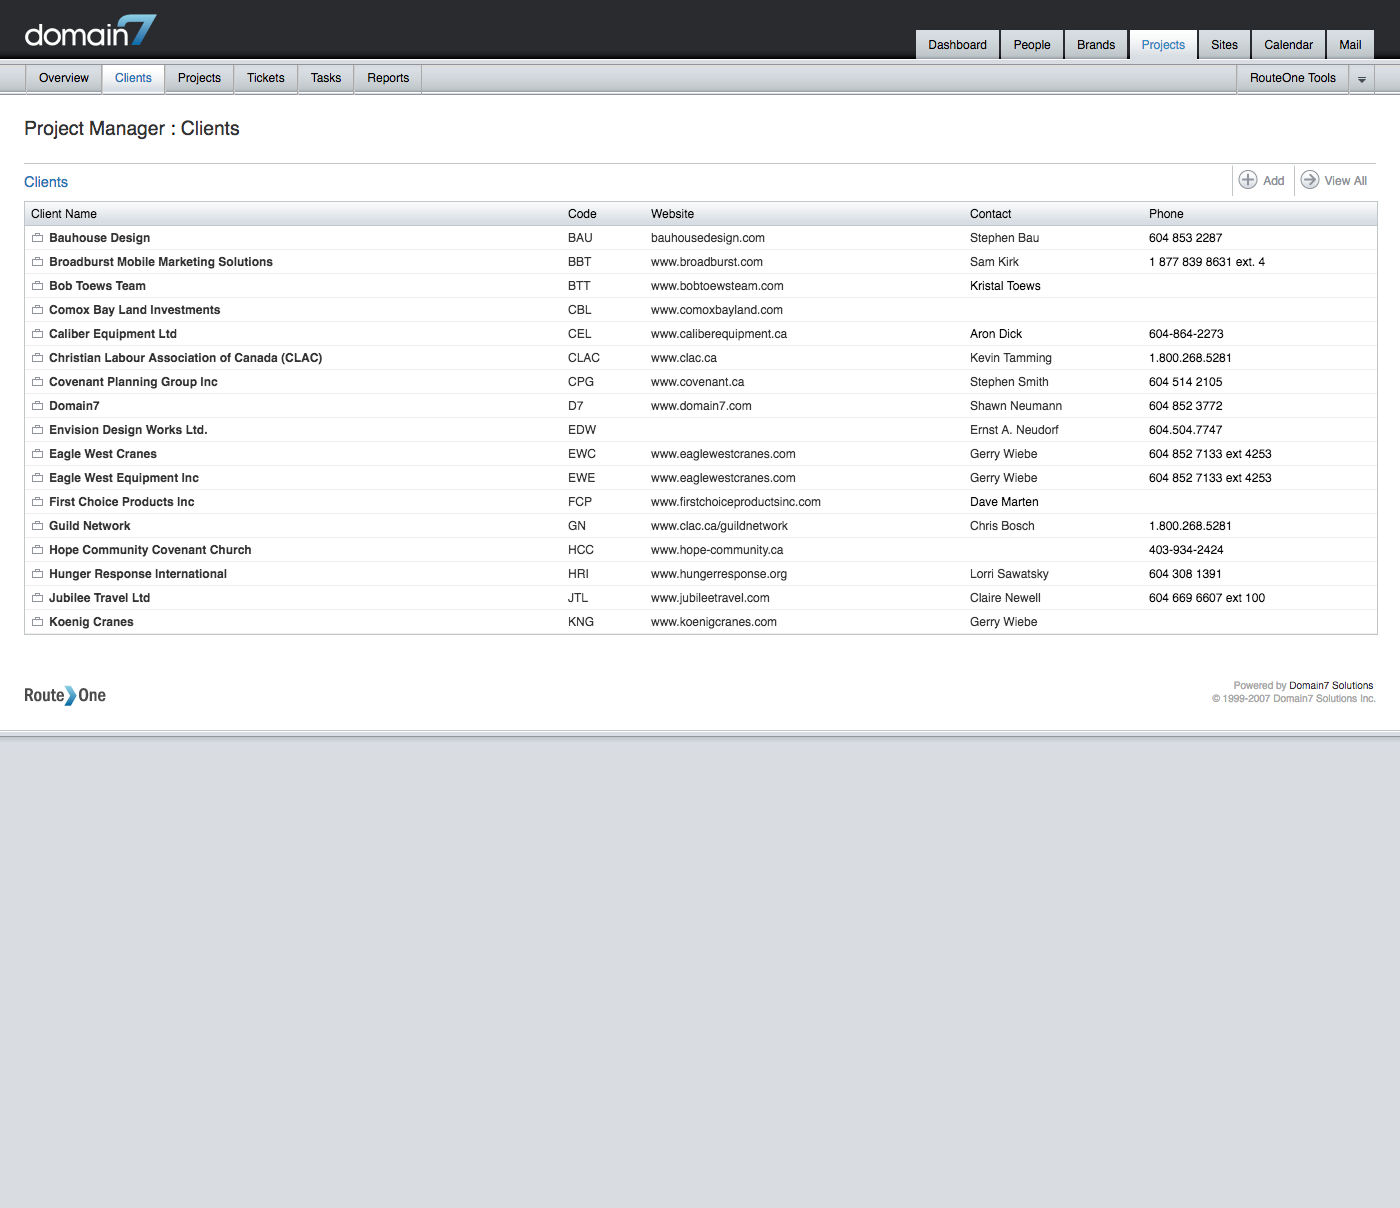This screenshot has width=1400, height=1208.
Task: Go to the Dashboard top navigation tab
Action: tap(957, 45)
